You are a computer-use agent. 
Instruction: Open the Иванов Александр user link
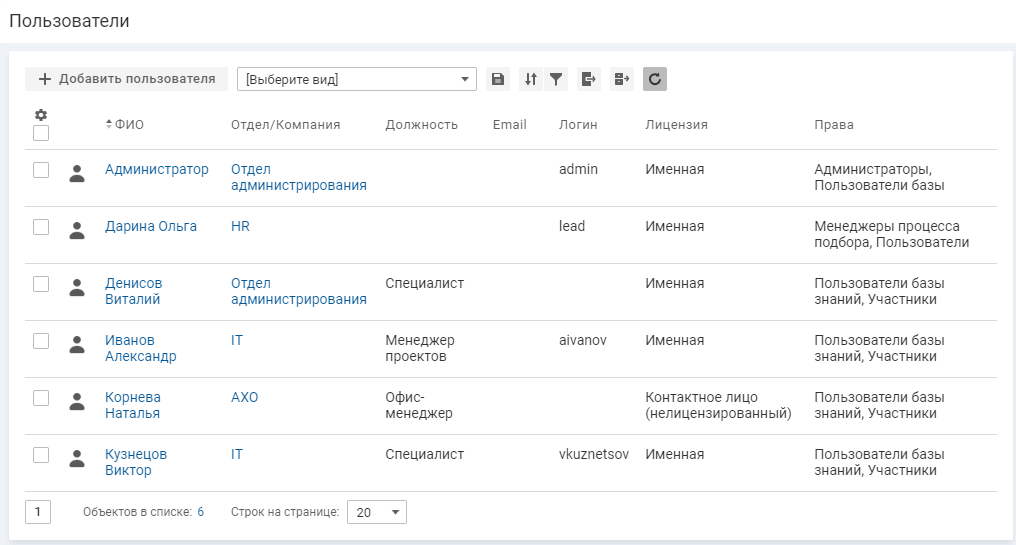[x=140, y=348]
